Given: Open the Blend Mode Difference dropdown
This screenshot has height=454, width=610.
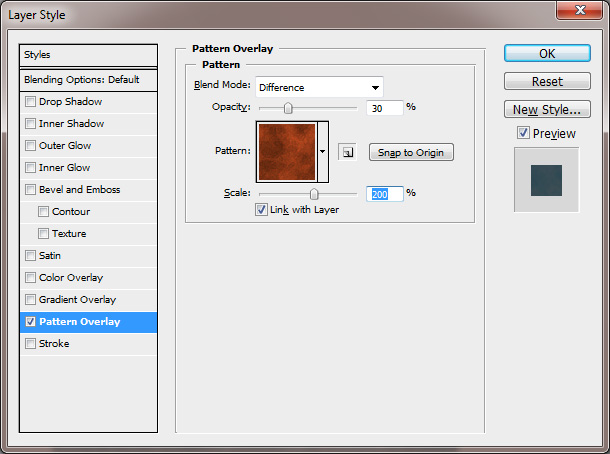Looking at the screenshot, I should point(319,87).
